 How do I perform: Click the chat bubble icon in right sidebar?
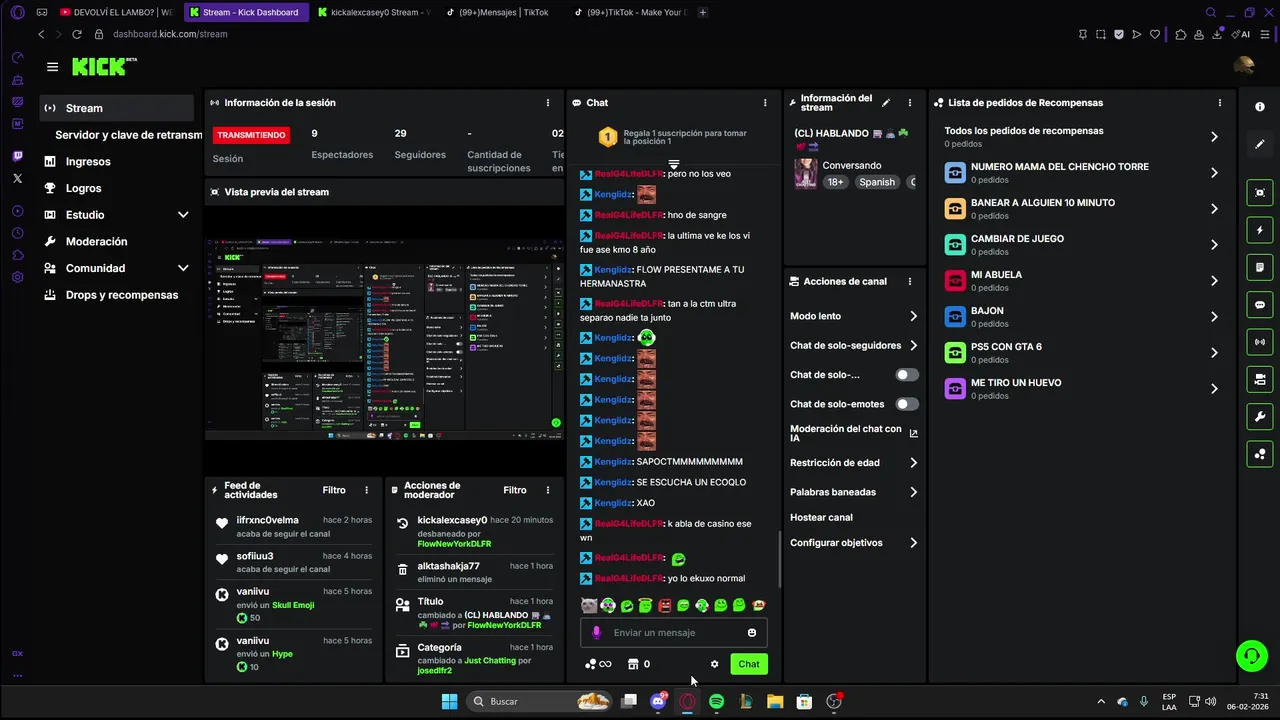[x=1260, y=305]
